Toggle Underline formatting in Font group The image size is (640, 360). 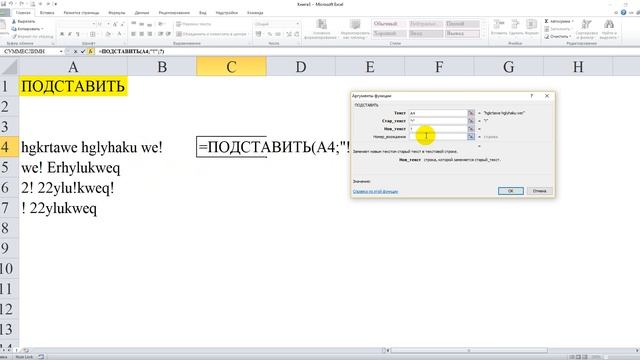78,34
